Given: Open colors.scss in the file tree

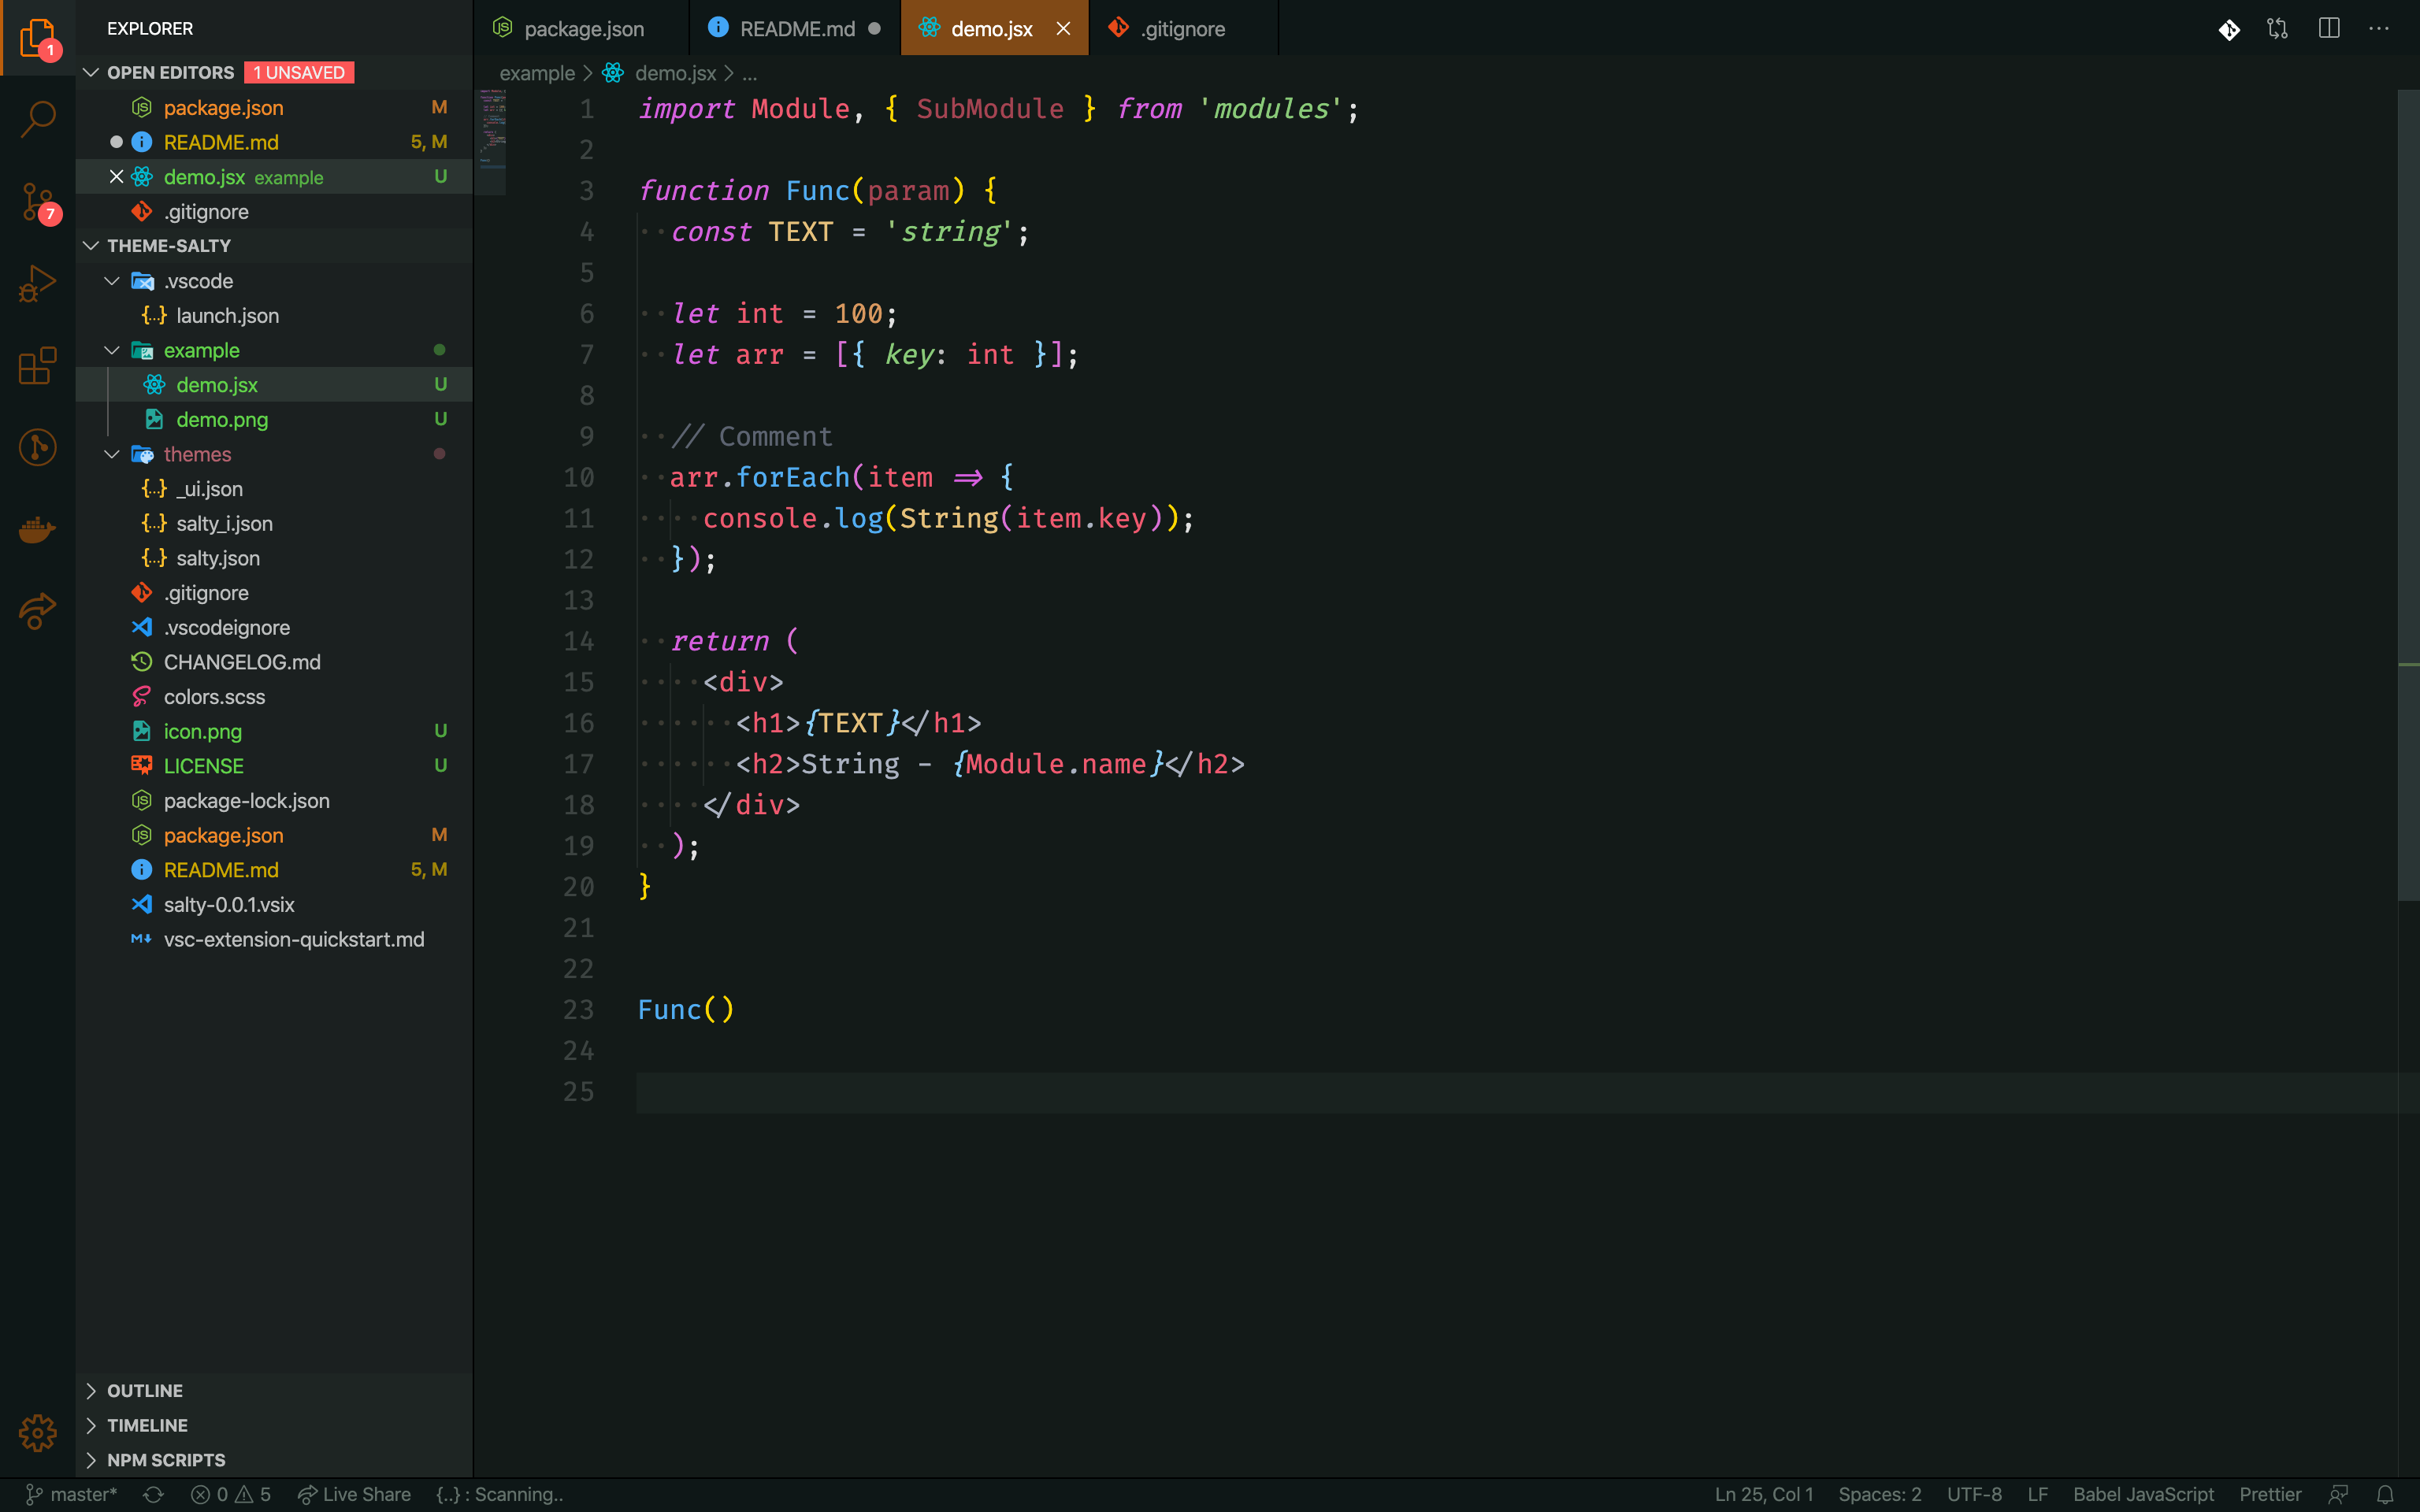Looking at the screenshot, I should [x=214, y=697].
